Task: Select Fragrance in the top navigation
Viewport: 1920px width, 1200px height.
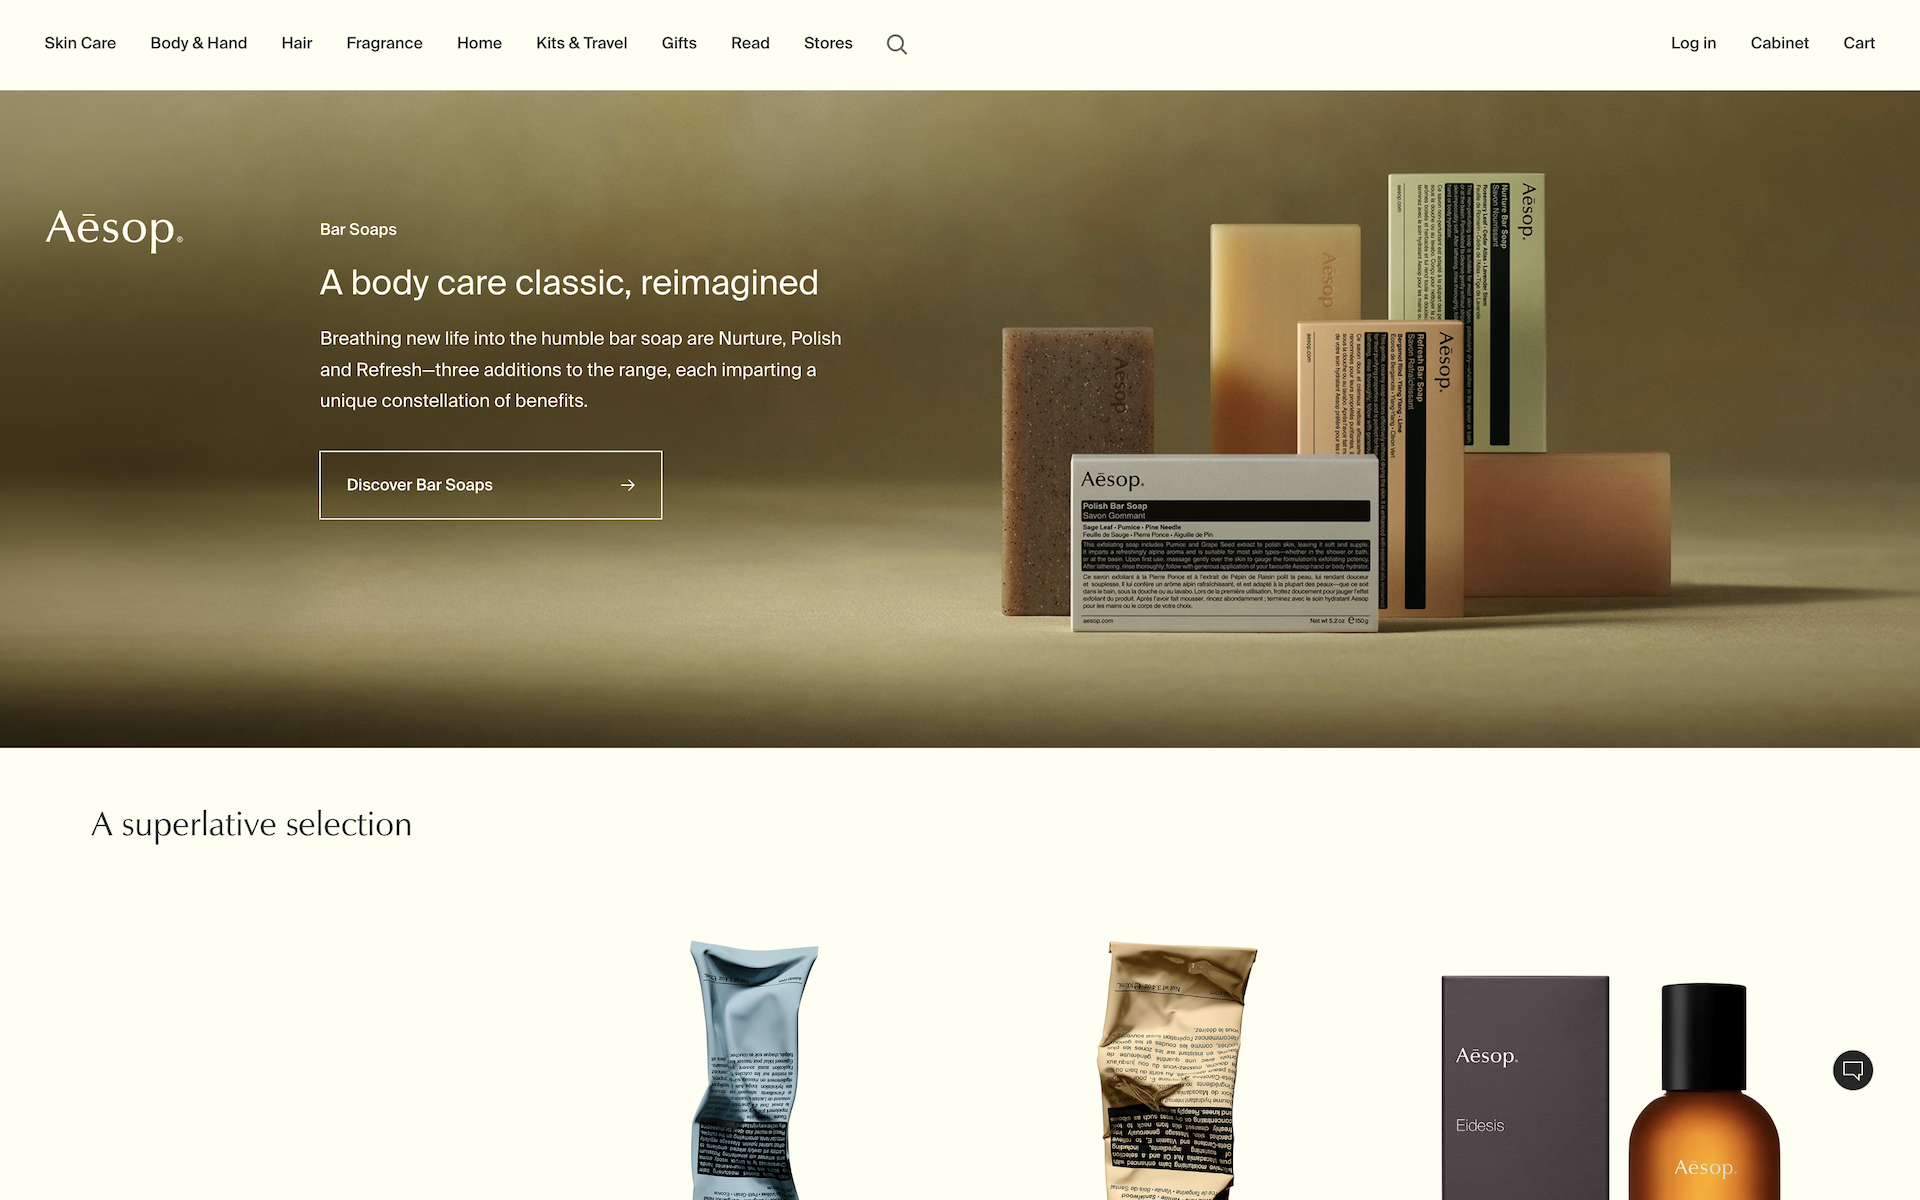Action: pyautogui.click(x=385, y=43)
